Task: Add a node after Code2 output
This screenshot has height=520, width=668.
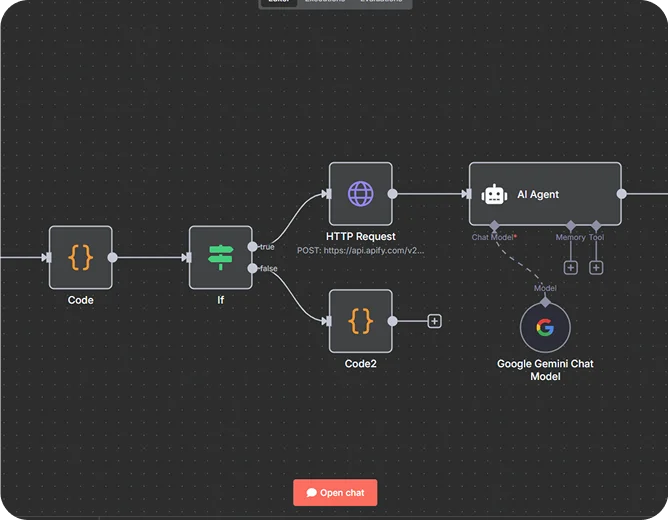Action: pos(434,321)
